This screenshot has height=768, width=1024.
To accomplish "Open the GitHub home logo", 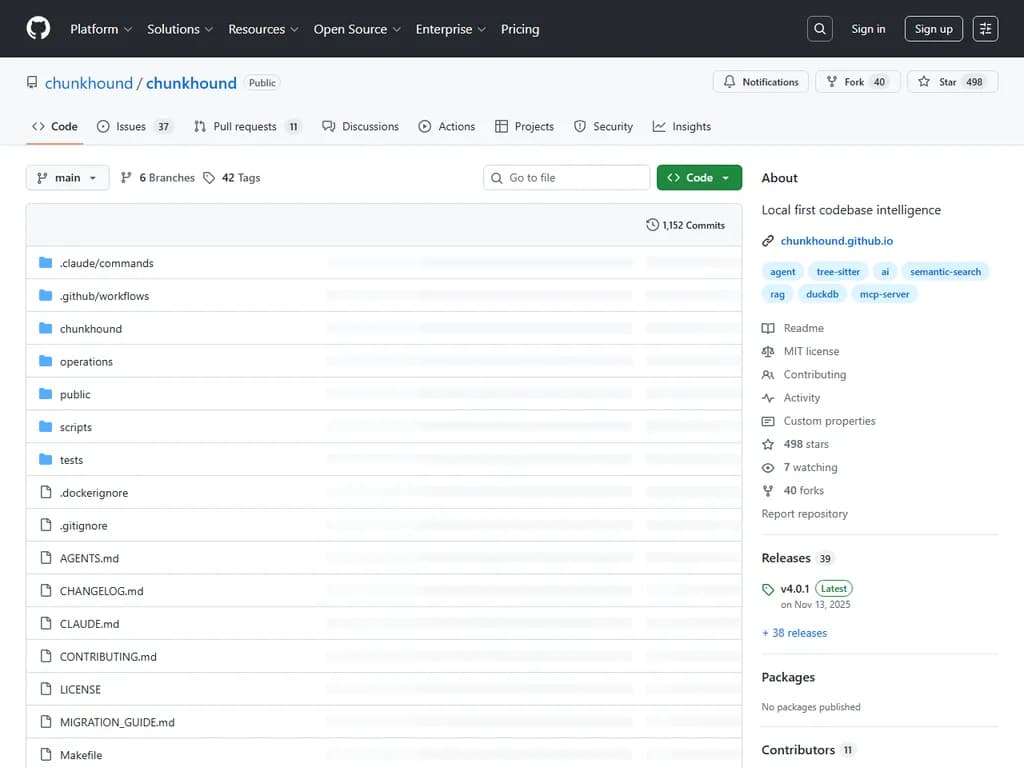I will click(x=37, y=28).
